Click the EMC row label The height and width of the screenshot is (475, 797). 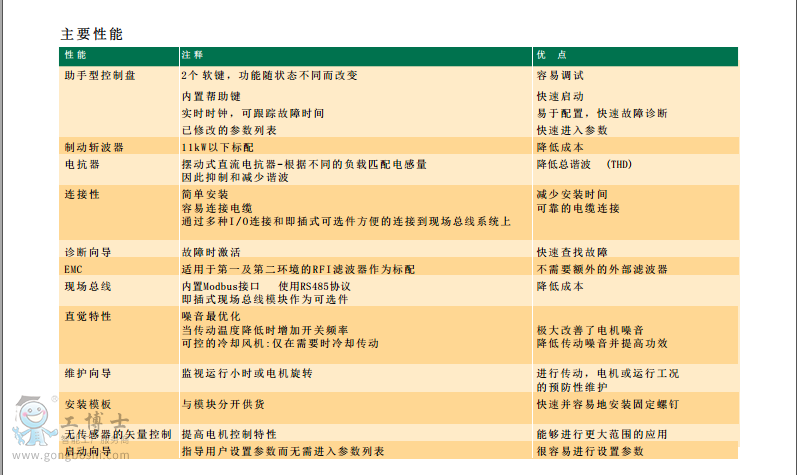(73, 270)
